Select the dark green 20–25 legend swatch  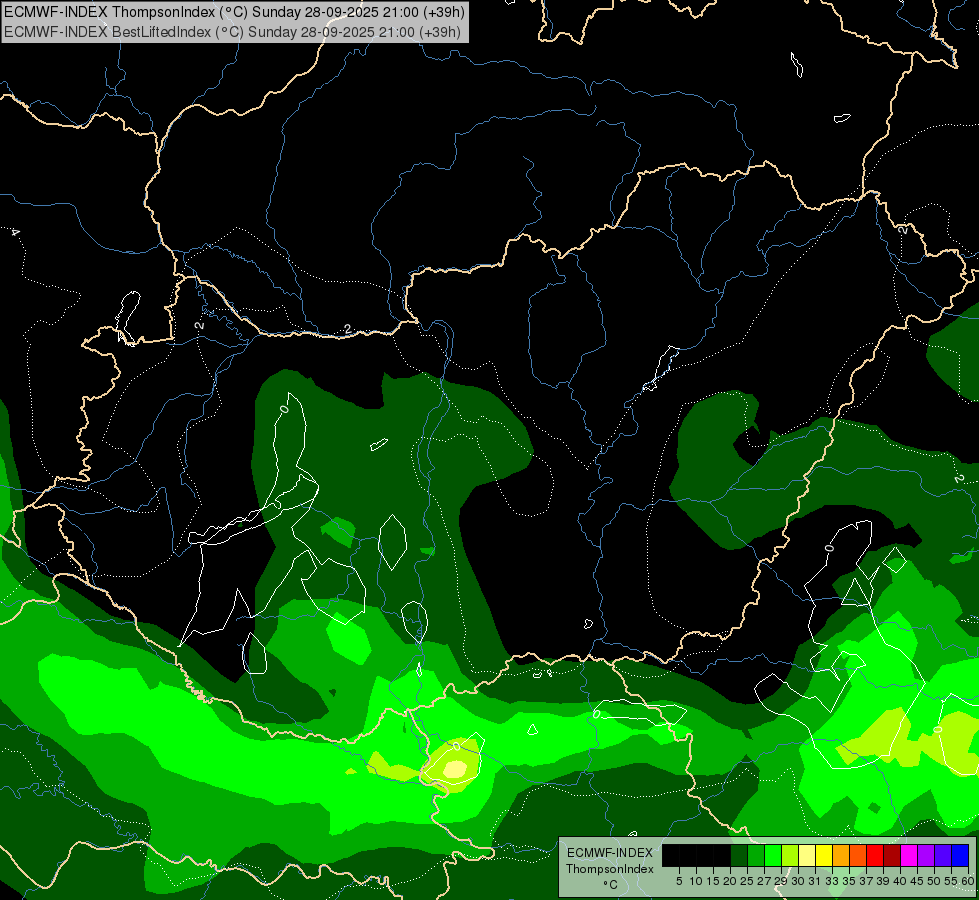pos(739,855)
